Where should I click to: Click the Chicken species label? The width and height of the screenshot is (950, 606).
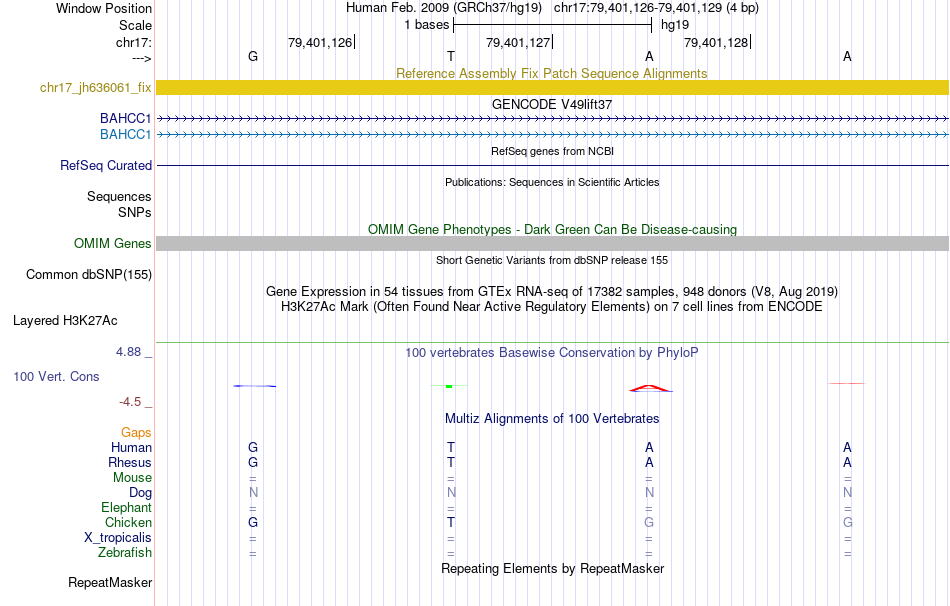128,522
